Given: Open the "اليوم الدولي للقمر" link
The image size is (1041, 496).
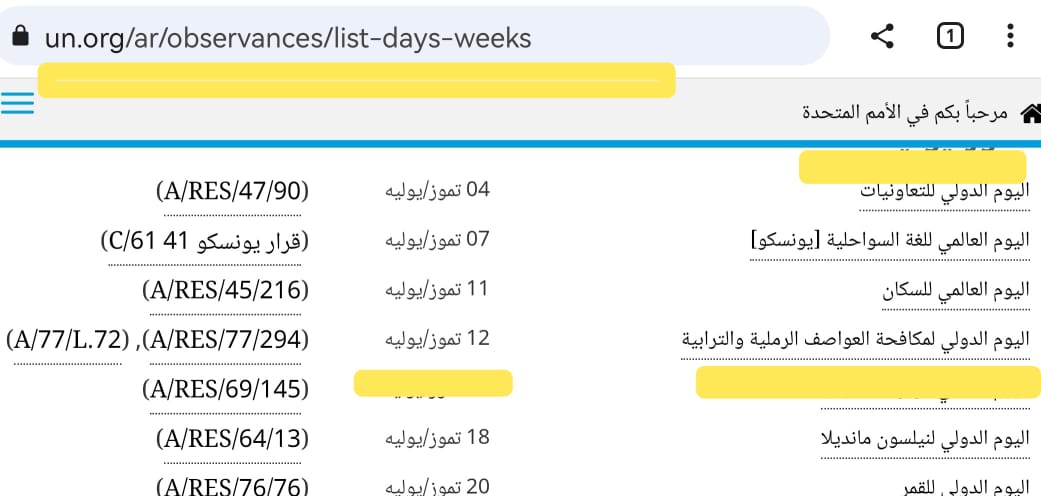Looking at the screenshot, I should click(x=964, y=487).
